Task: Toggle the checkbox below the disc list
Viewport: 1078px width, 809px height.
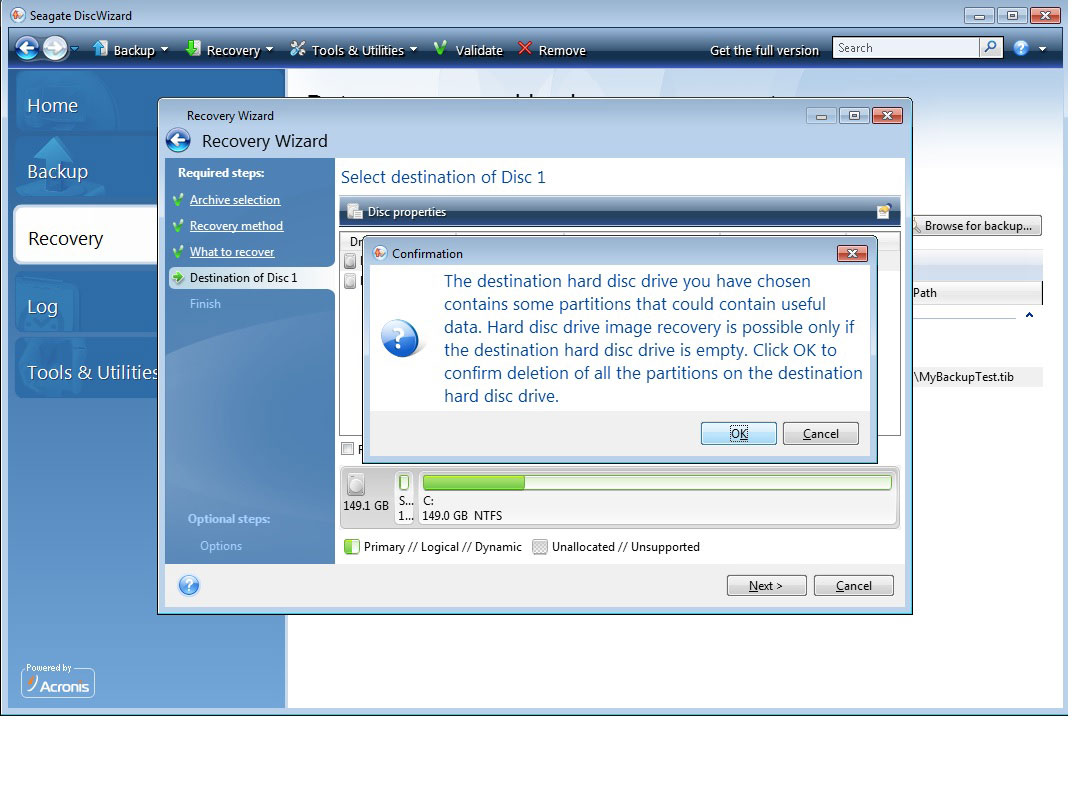Action: [348, 449]
